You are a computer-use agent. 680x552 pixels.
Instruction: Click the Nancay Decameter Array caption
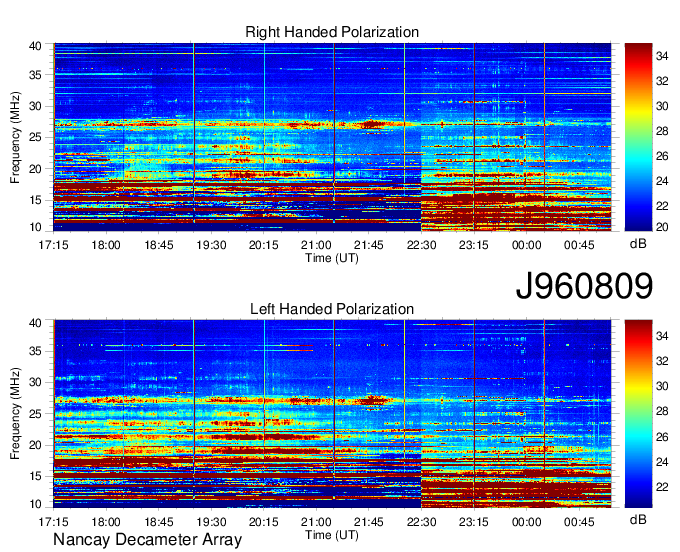[147, 540]
